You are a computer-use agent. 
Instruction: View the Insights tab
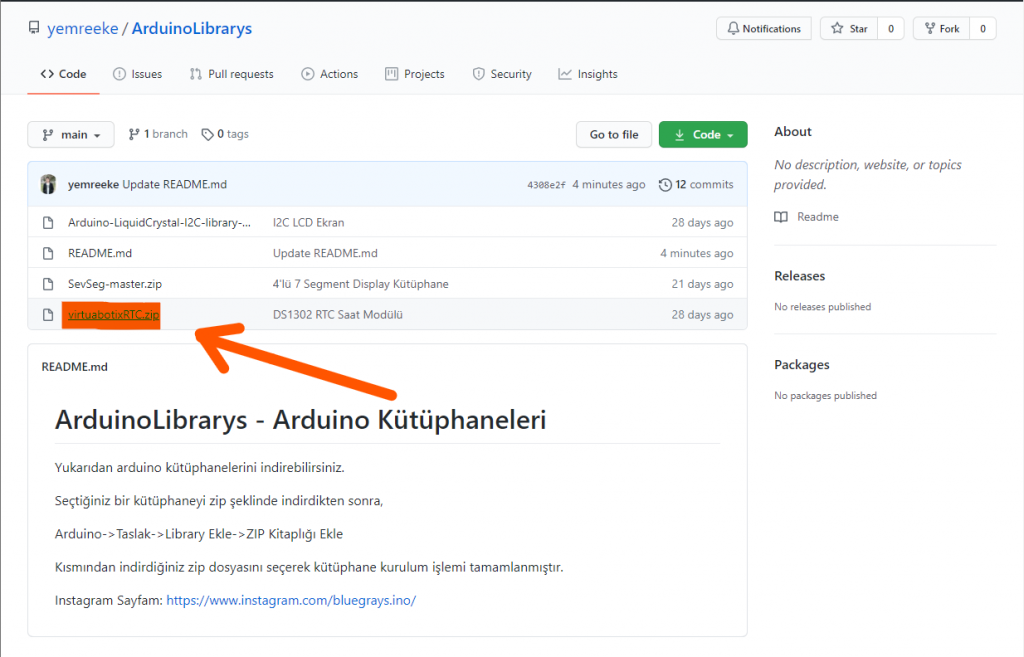pyautogui.click(x=588, y=74)
